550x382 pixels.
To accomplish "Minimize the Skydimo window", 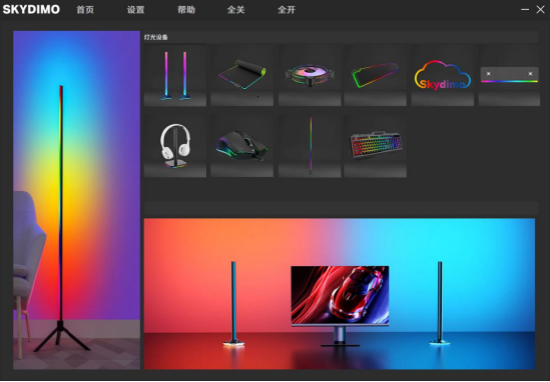I will click(x=525, y=9).
